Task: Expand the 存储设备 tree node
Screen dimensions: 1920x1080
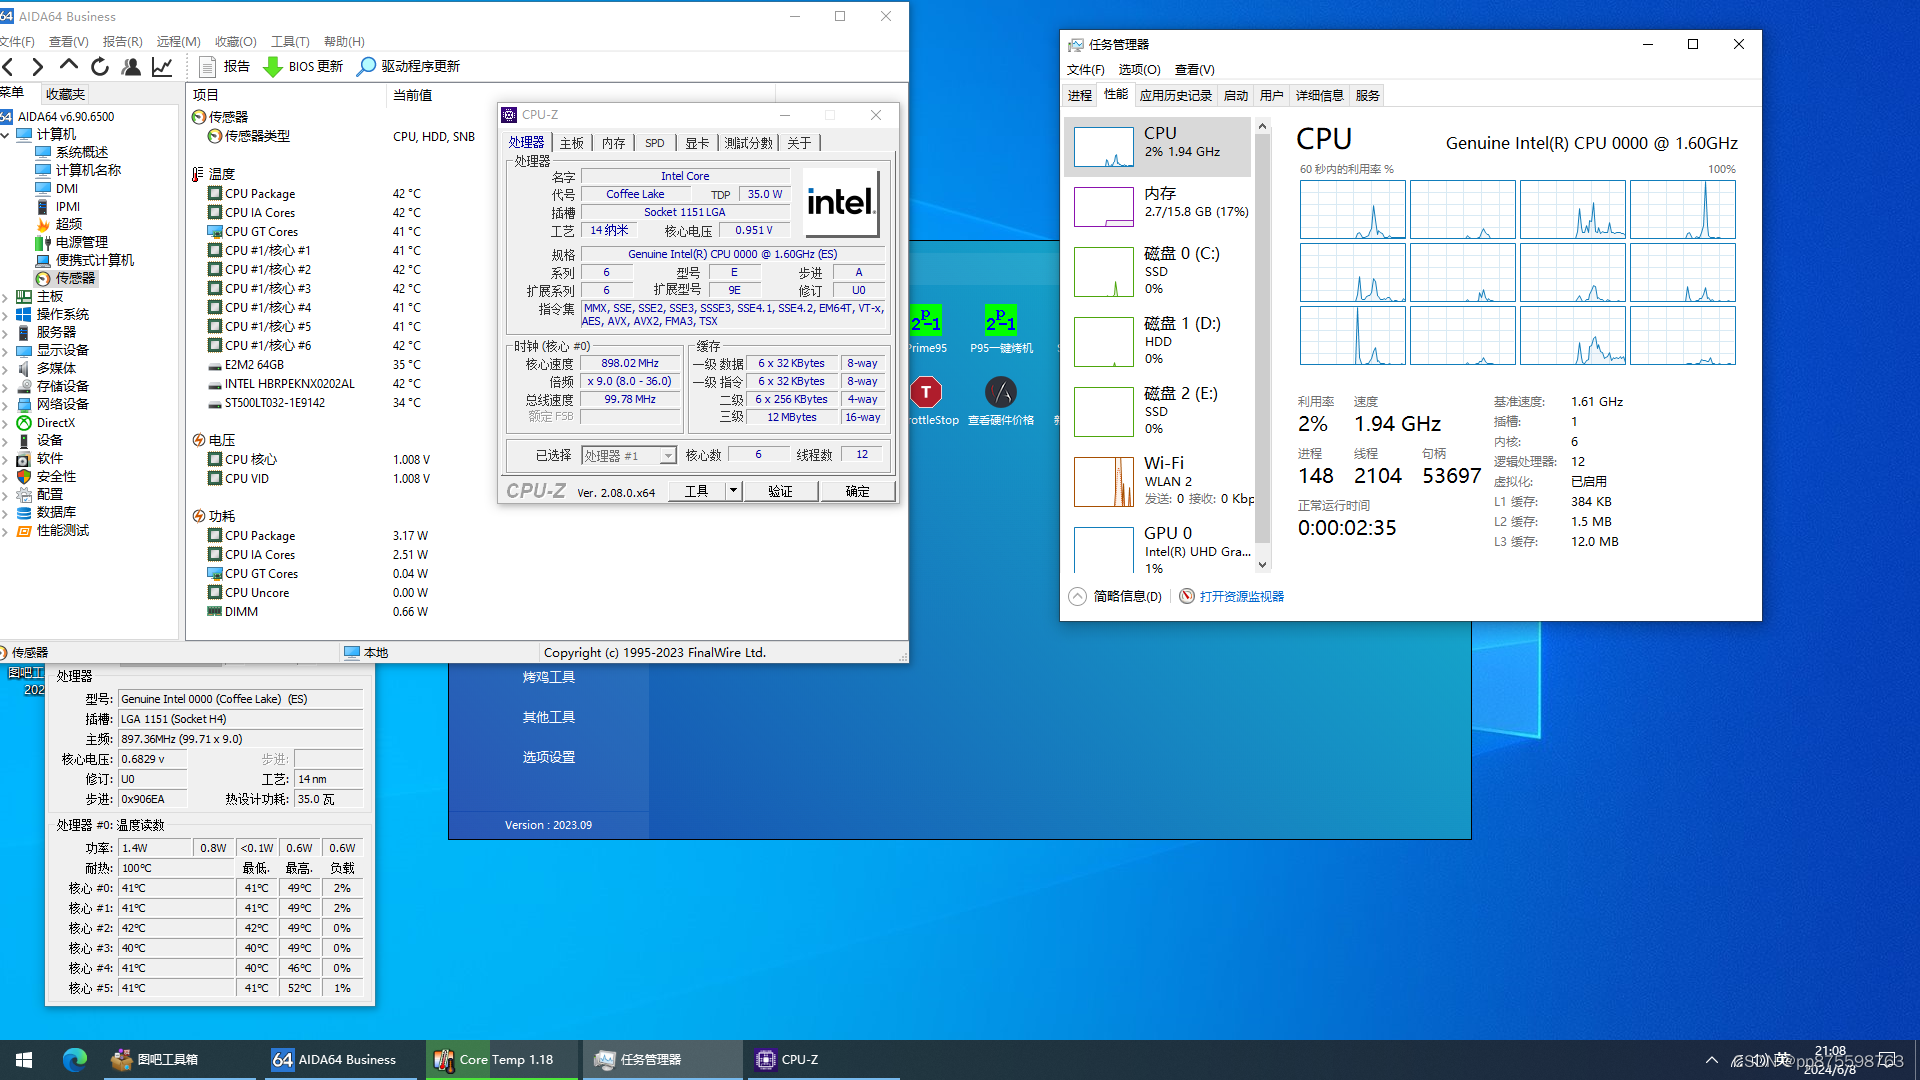Action: pyautogui.click(x=6, y=387)
